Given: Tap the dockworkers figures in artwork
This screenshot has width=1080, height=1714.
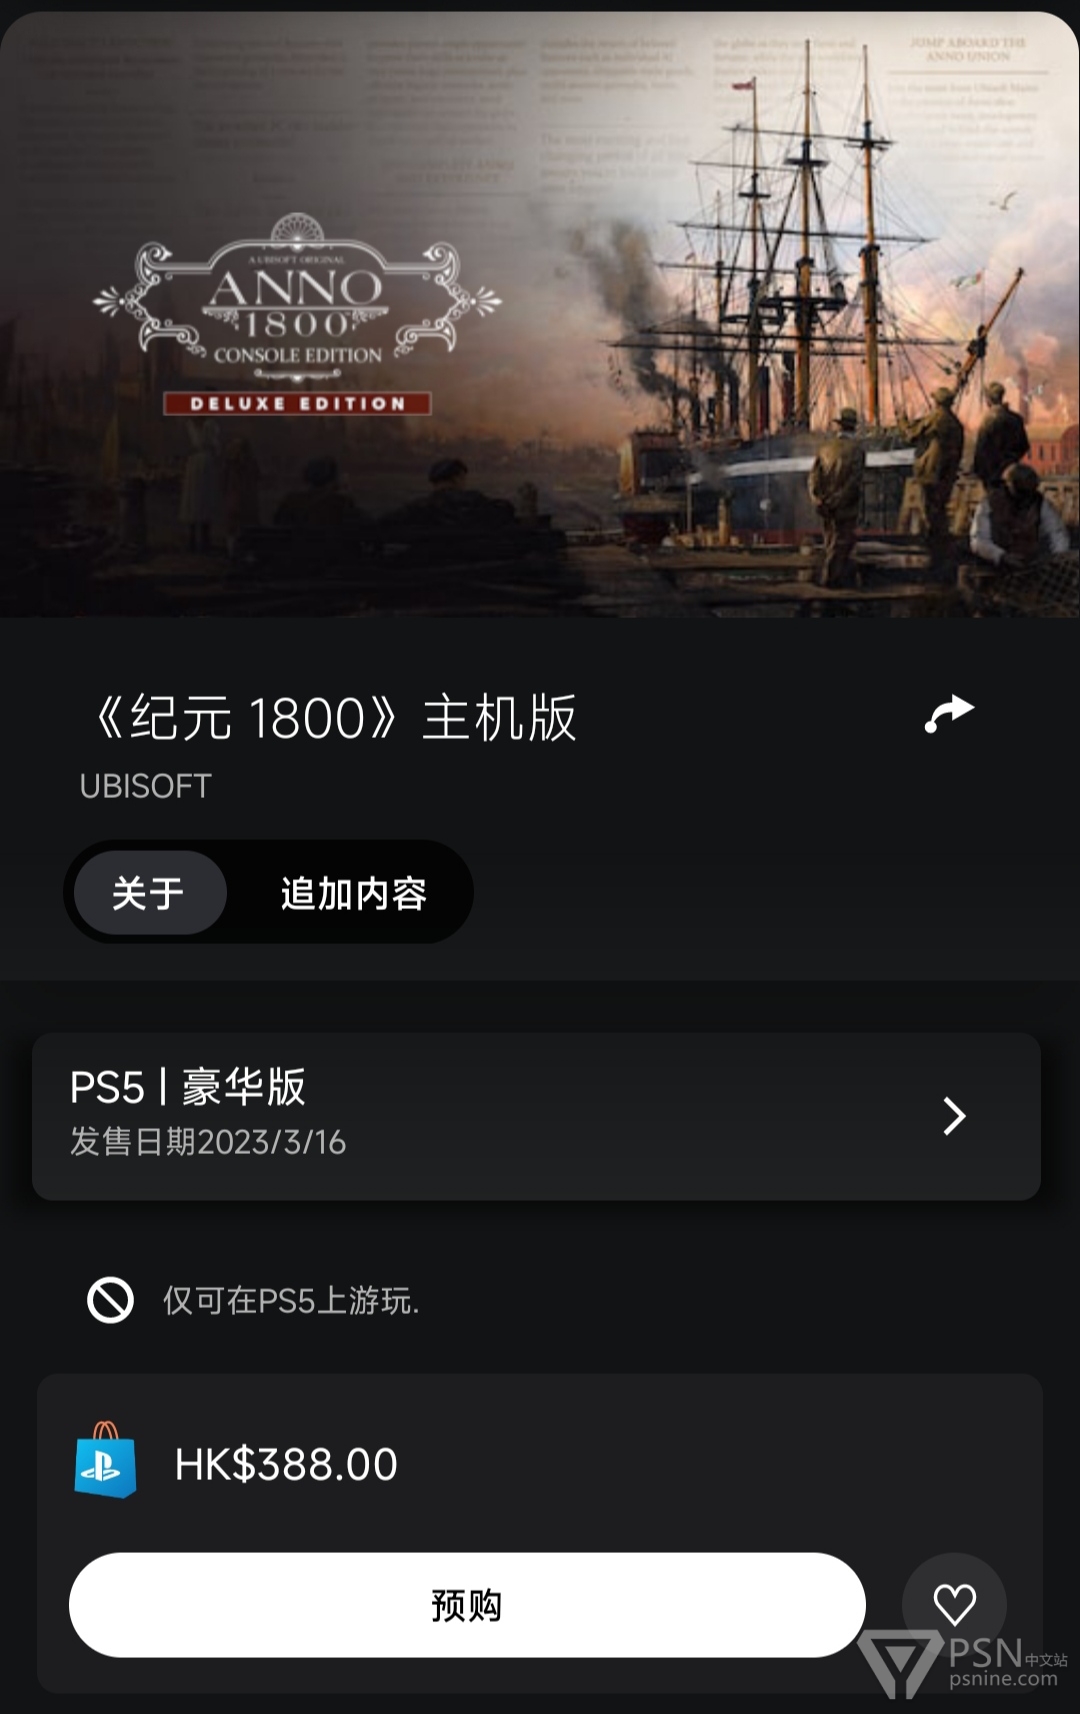Looking at the screenshot, I should [940, 480].
